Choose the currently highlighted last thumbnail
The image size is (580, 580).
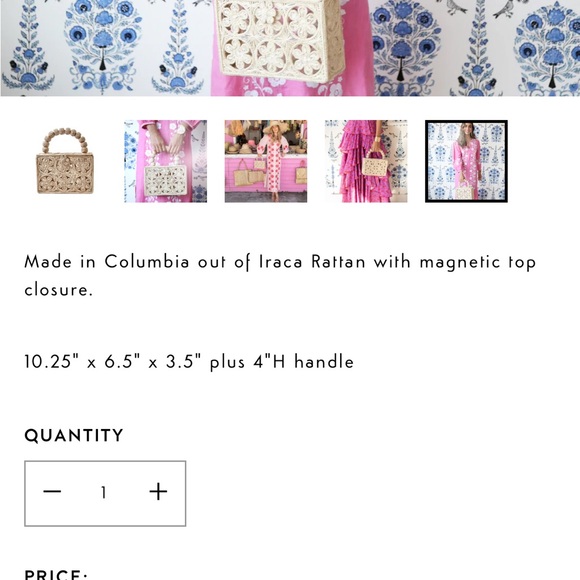tap(466, 161)
